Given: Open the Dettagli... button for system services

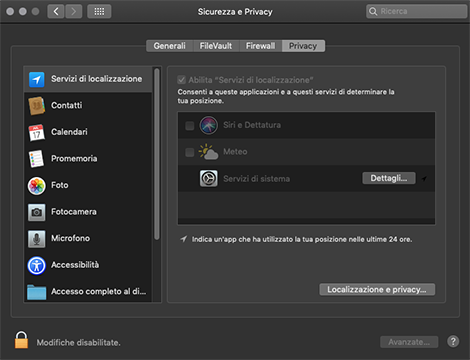Looking at the screenshot, I should [x=389, y=178].
